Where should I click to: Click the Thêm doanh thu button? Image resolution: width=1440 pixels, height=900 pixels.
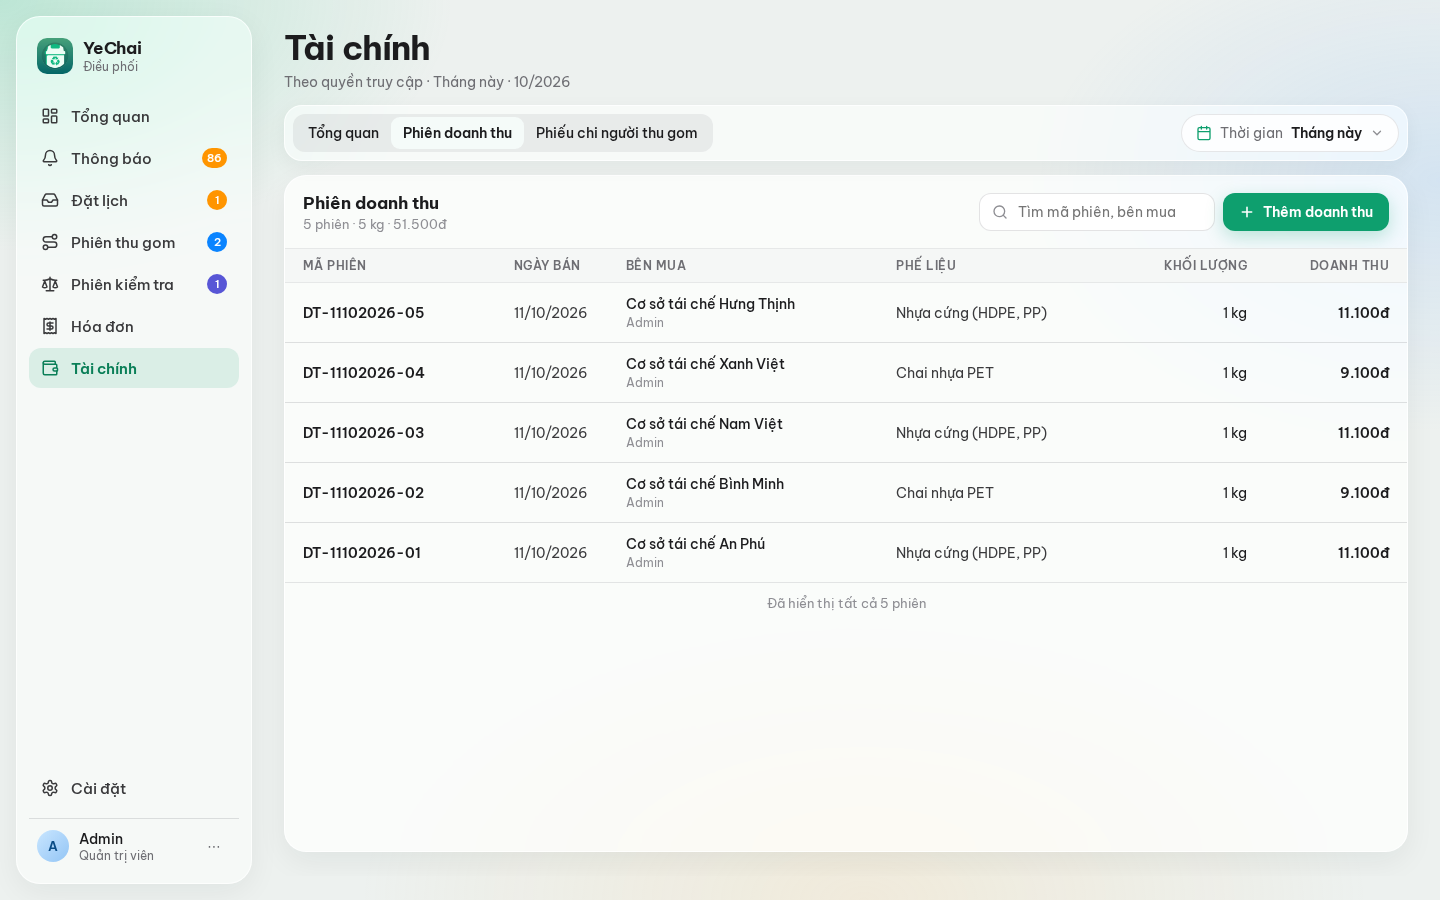1306,212
